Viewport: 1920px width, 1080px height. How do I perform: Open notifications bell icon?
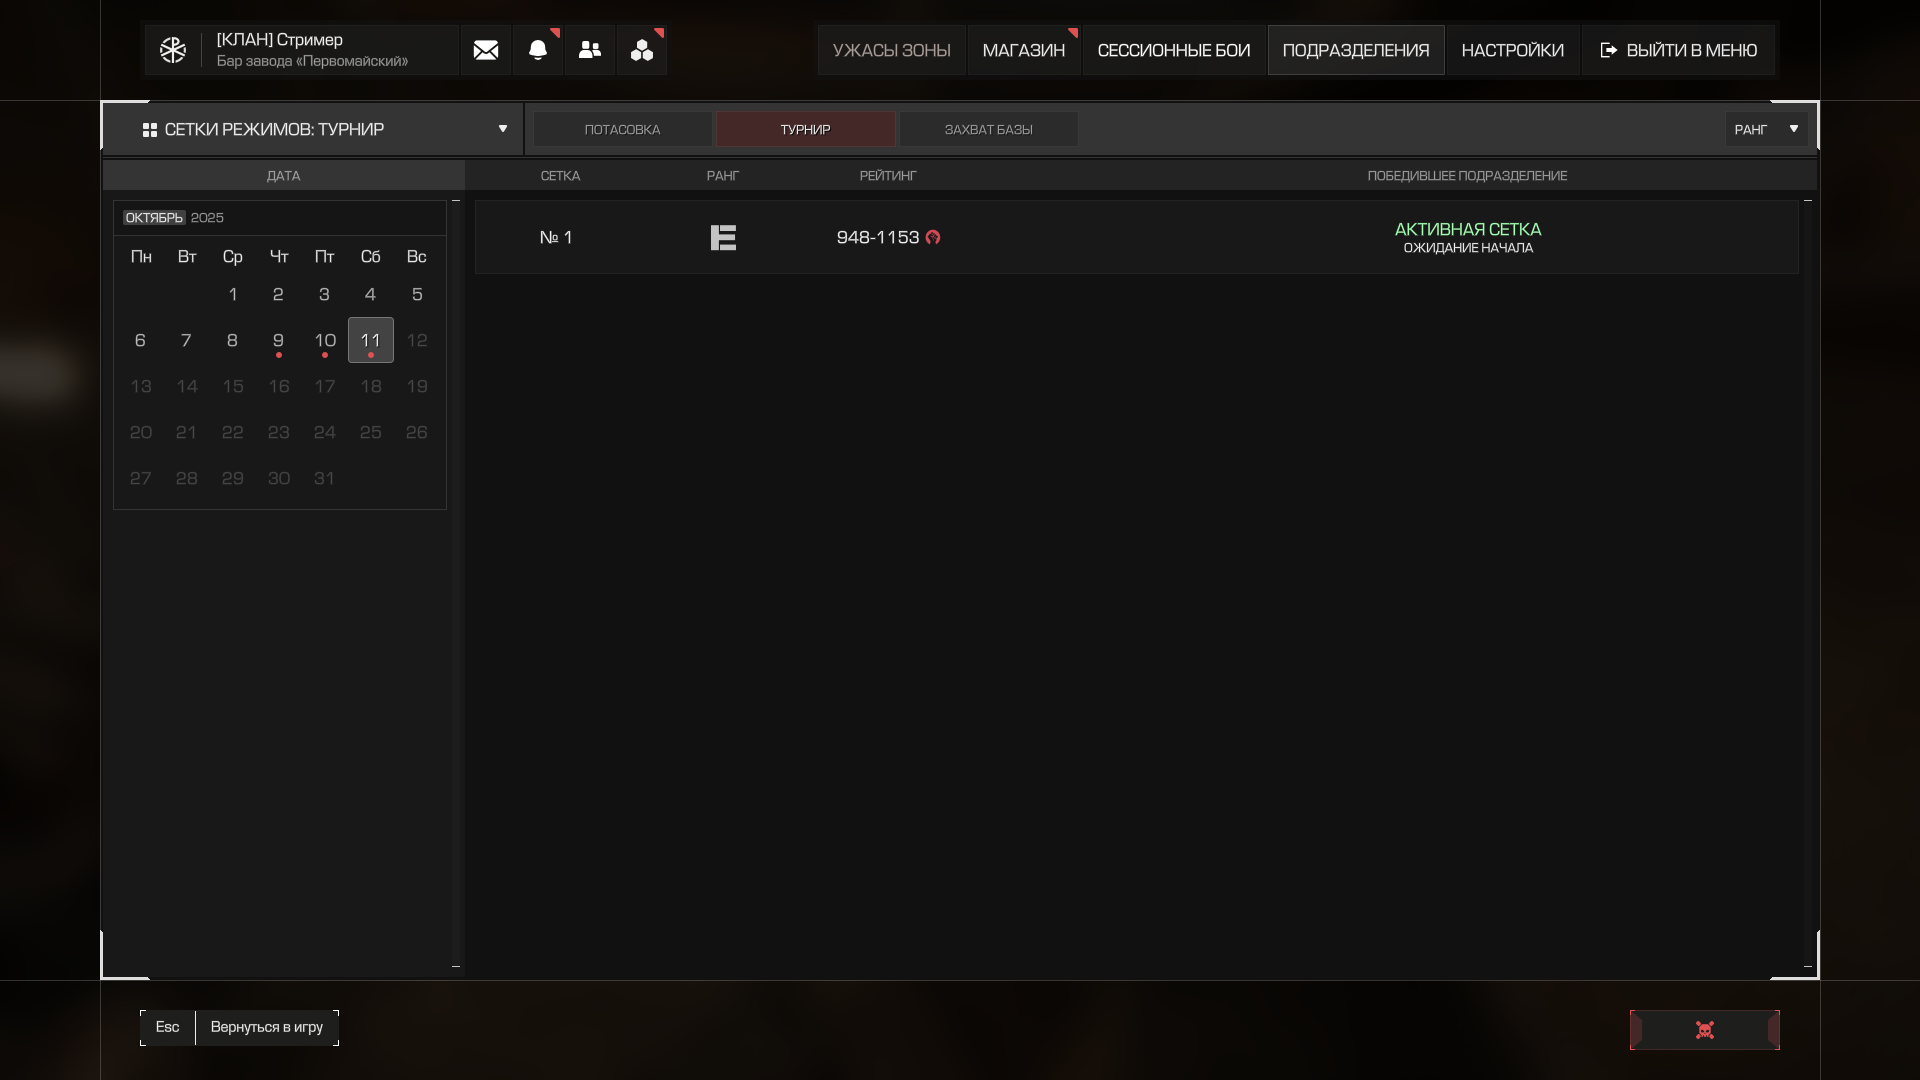[x=538, y=50]
